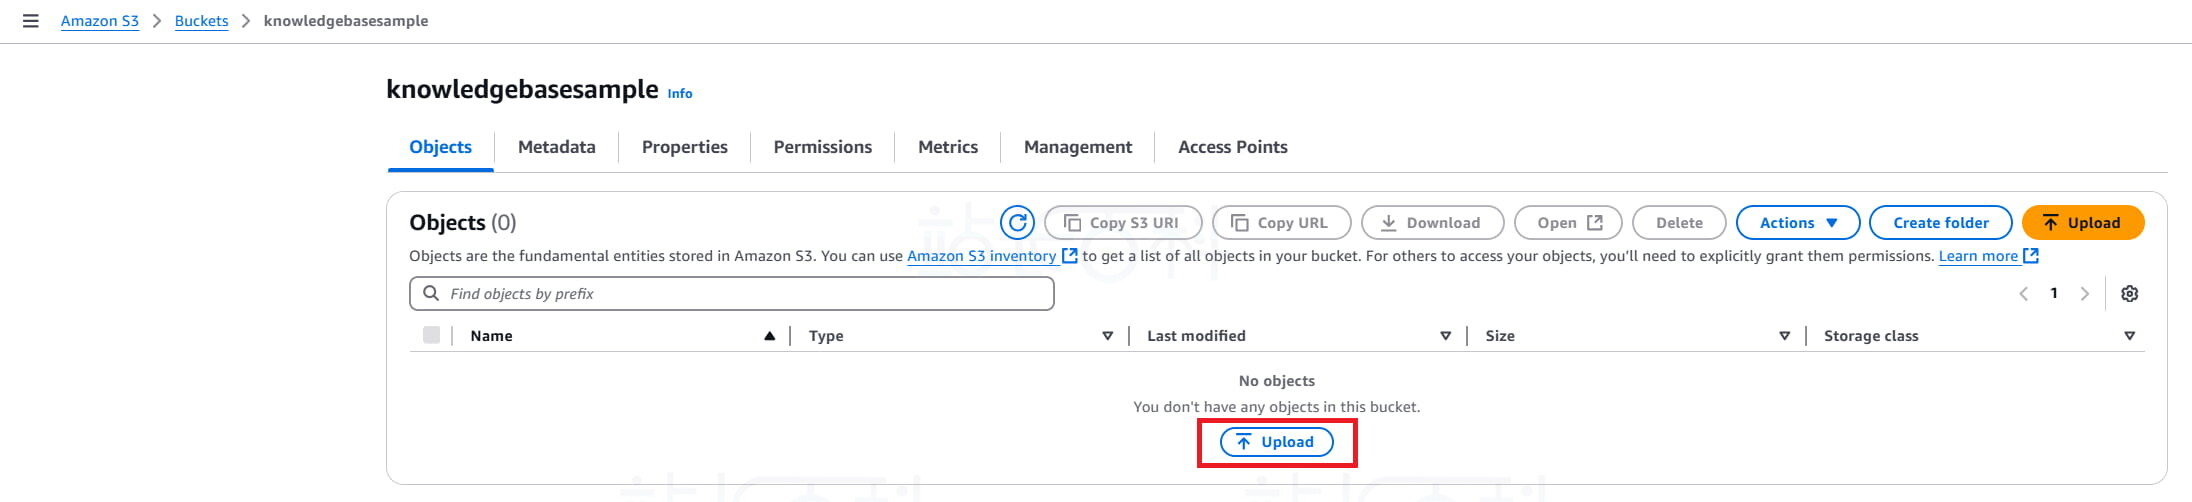Sort by Last modified column arrow
Screen dimensions: 2192x502
(x=1445, y=336)
